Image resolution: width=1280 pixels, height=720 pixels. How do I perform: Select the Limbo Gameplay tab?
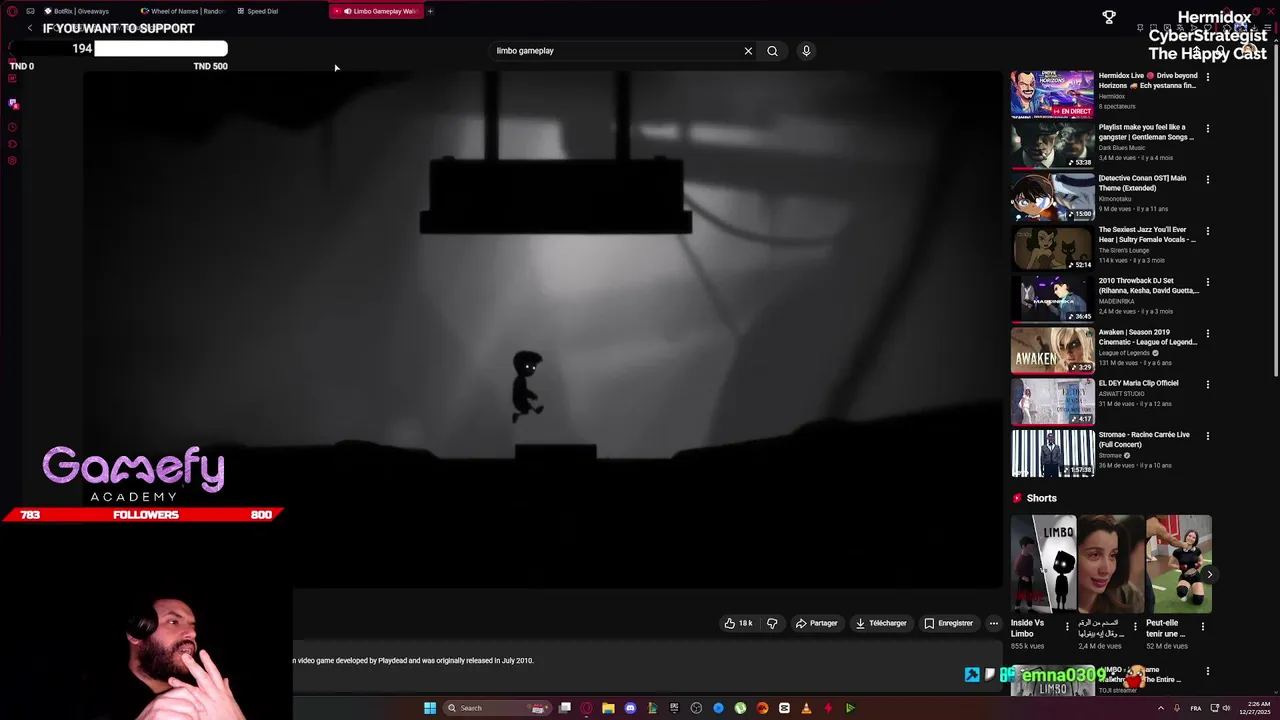coord(377,11)
